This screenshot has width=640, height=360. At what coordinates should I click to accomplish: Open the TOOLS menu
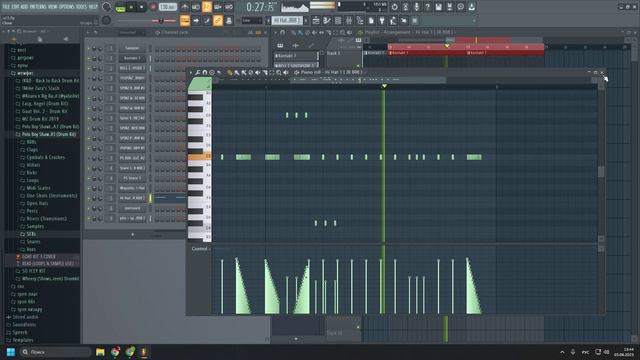[81, 7]
